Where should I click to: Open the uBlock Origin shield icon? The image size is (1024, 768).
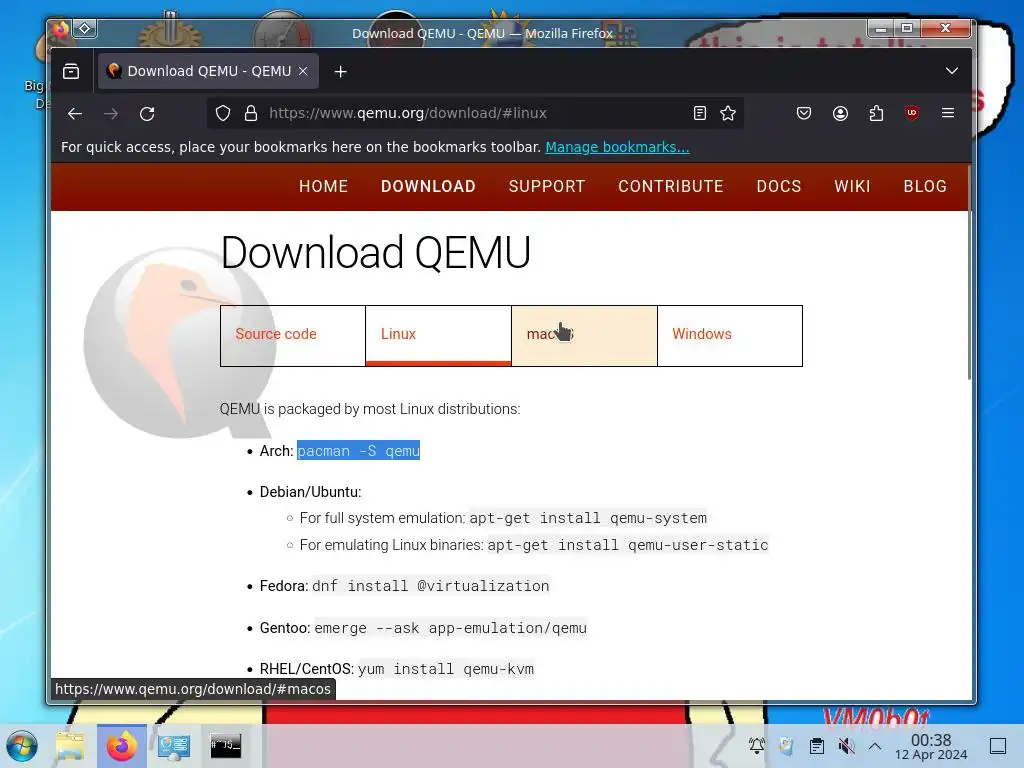tap(912, 113)
